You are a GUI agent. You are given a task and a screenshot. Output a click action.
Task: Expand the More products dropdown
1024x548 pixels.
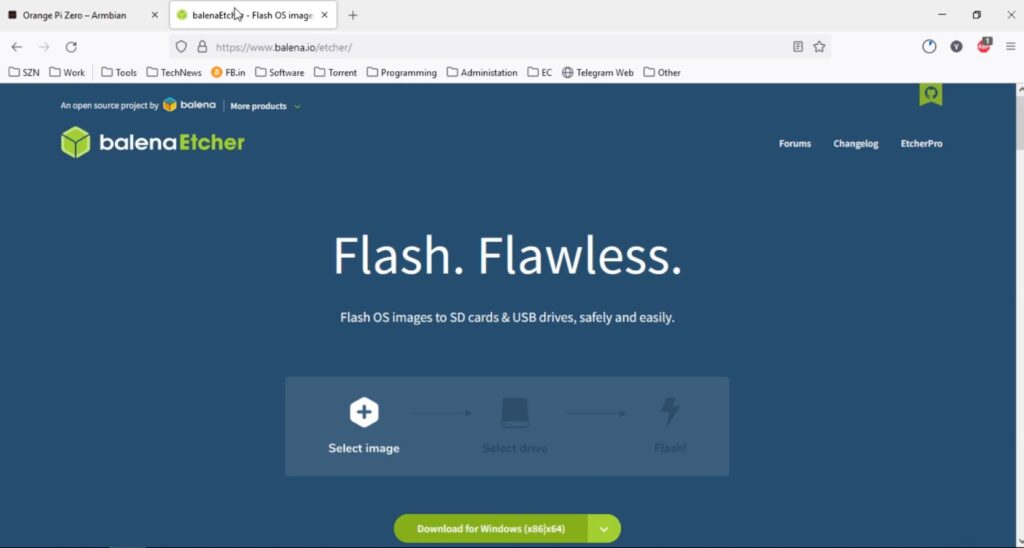coord(265,106)
